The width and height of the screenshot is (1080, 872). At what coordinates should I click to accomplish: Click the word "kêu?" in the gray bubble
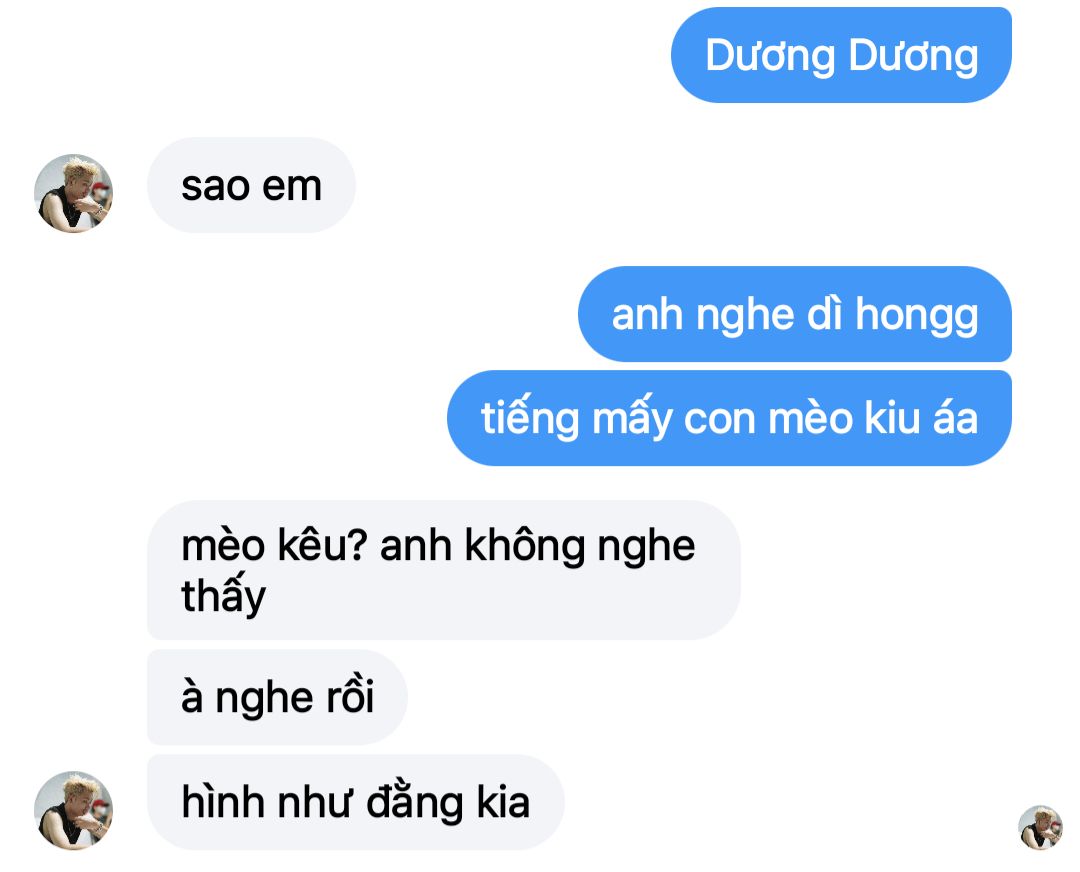tap(322, 545)
